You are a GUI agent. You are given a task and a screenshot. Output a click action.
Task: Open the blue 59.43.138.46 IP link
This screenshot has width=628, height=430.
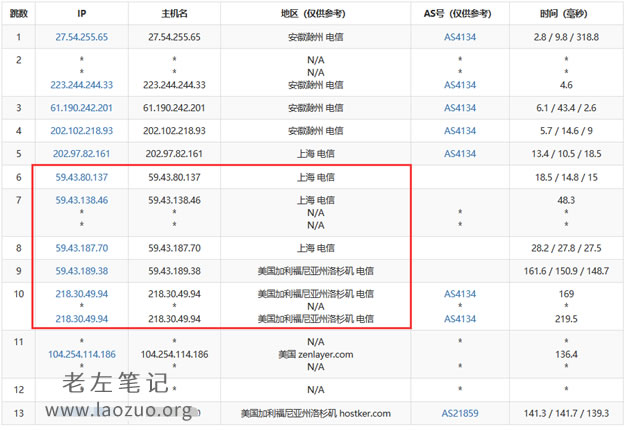[82, 200]
